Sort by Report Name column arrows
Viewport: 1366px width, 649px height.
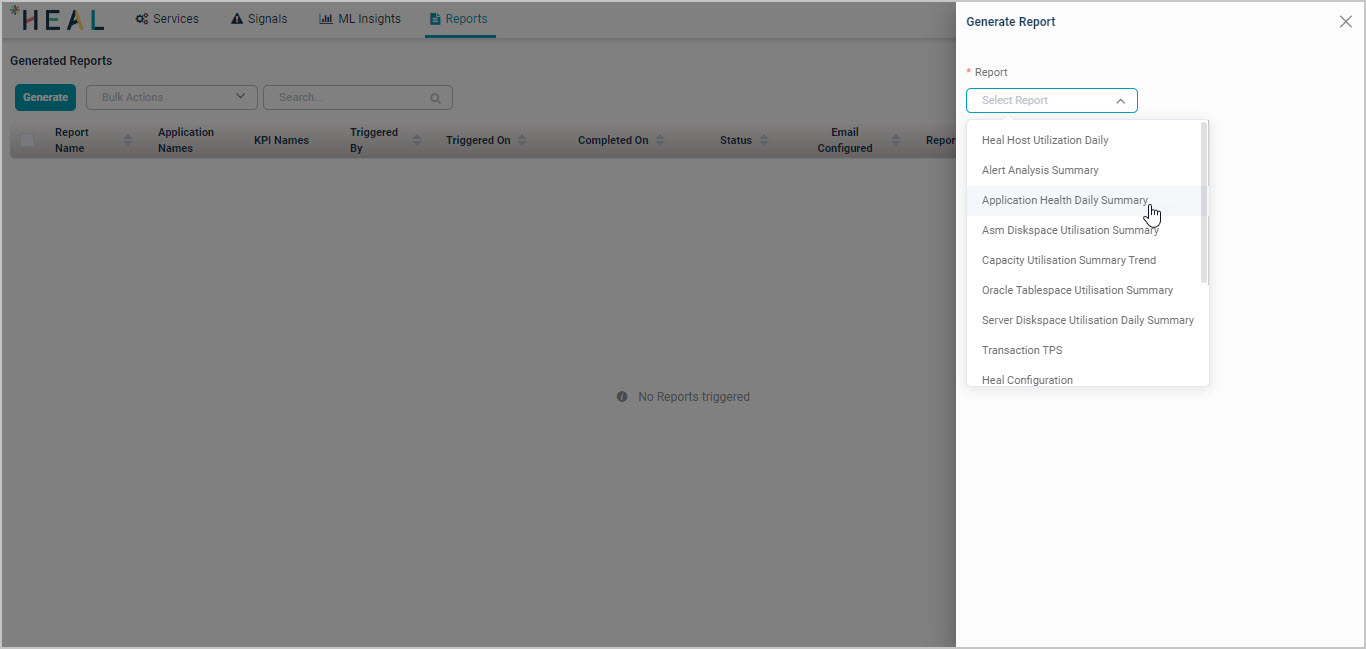point(128,140)
